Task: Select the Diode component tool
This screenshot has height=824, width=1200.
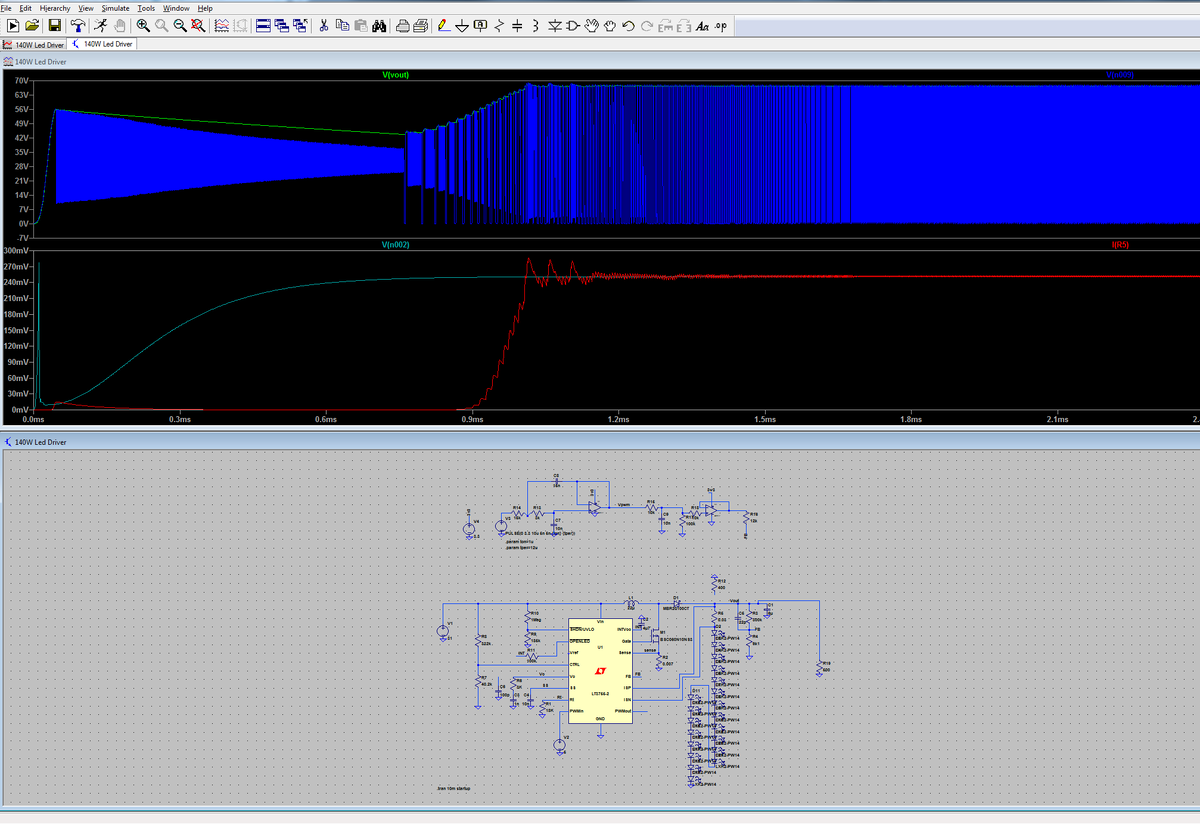Action: click(x=554, y=25)
